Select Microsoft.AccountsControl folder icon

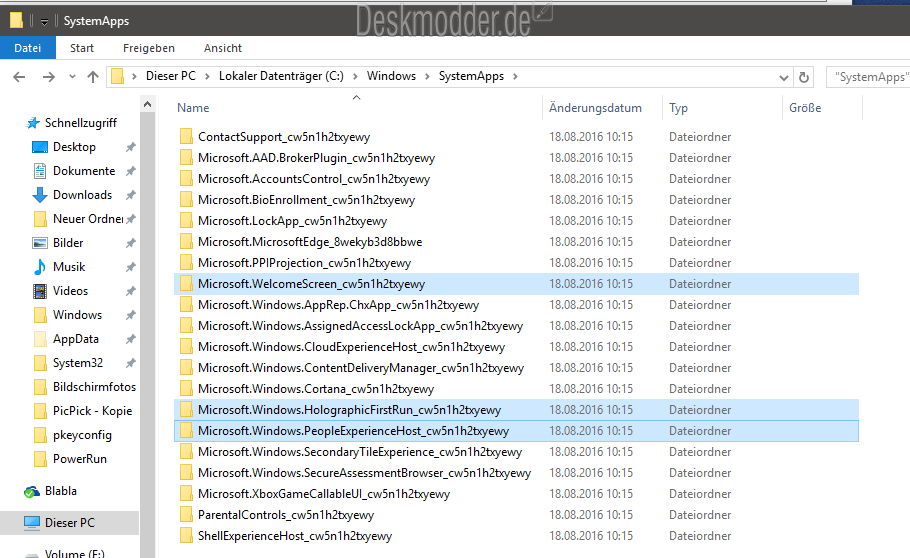pos(186,179)
